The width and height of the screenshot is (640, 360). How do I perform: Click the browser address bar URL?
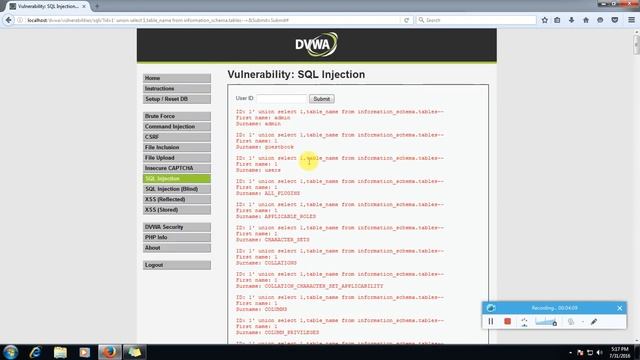158,20
